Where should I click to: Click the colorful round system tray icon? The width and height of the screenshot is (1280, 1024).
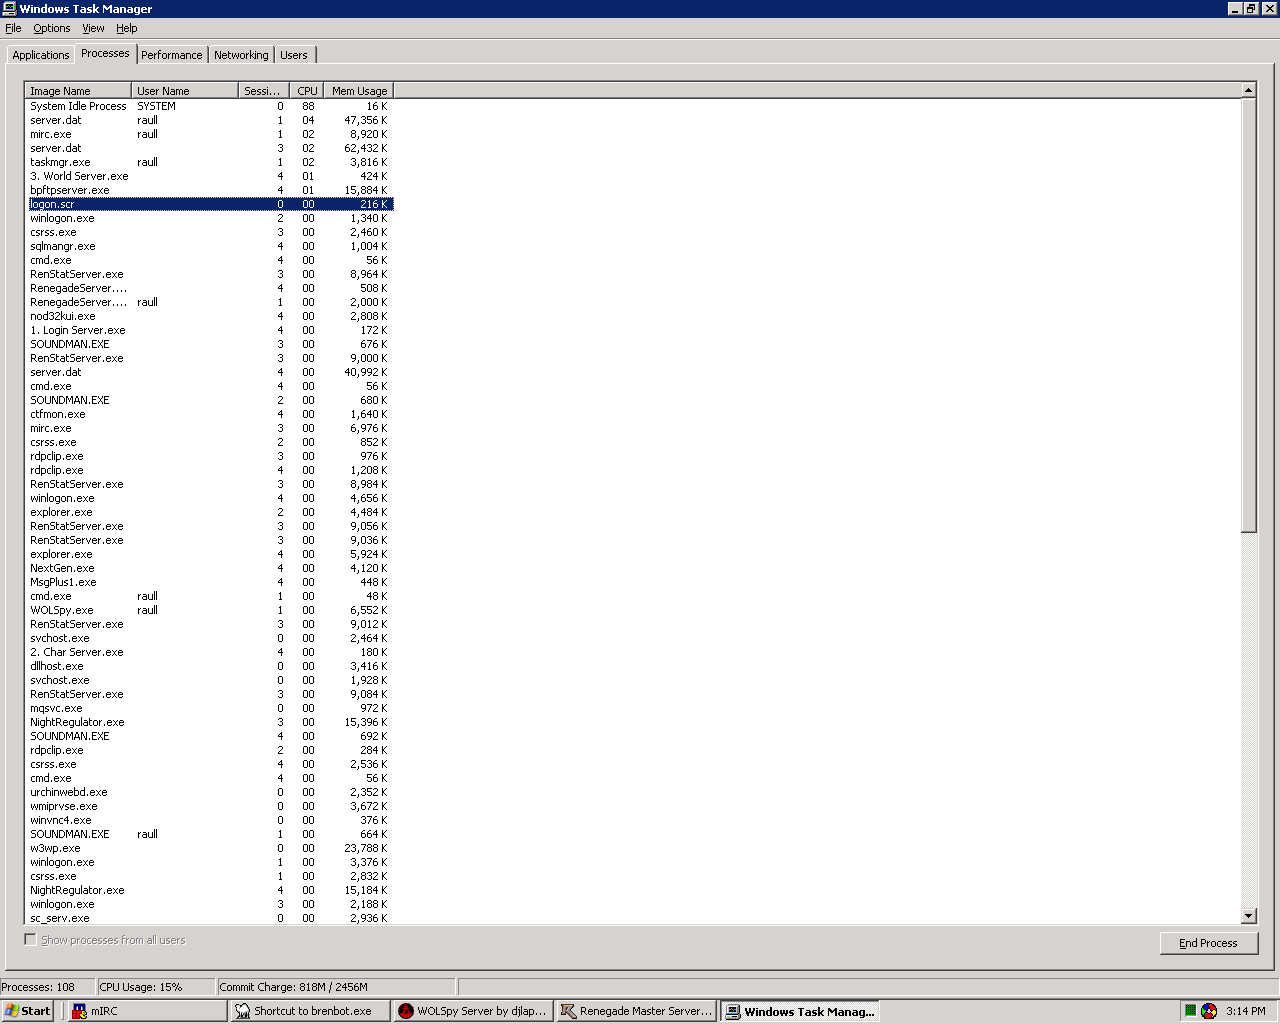pyautogui.click(x=1209, y=1011)
